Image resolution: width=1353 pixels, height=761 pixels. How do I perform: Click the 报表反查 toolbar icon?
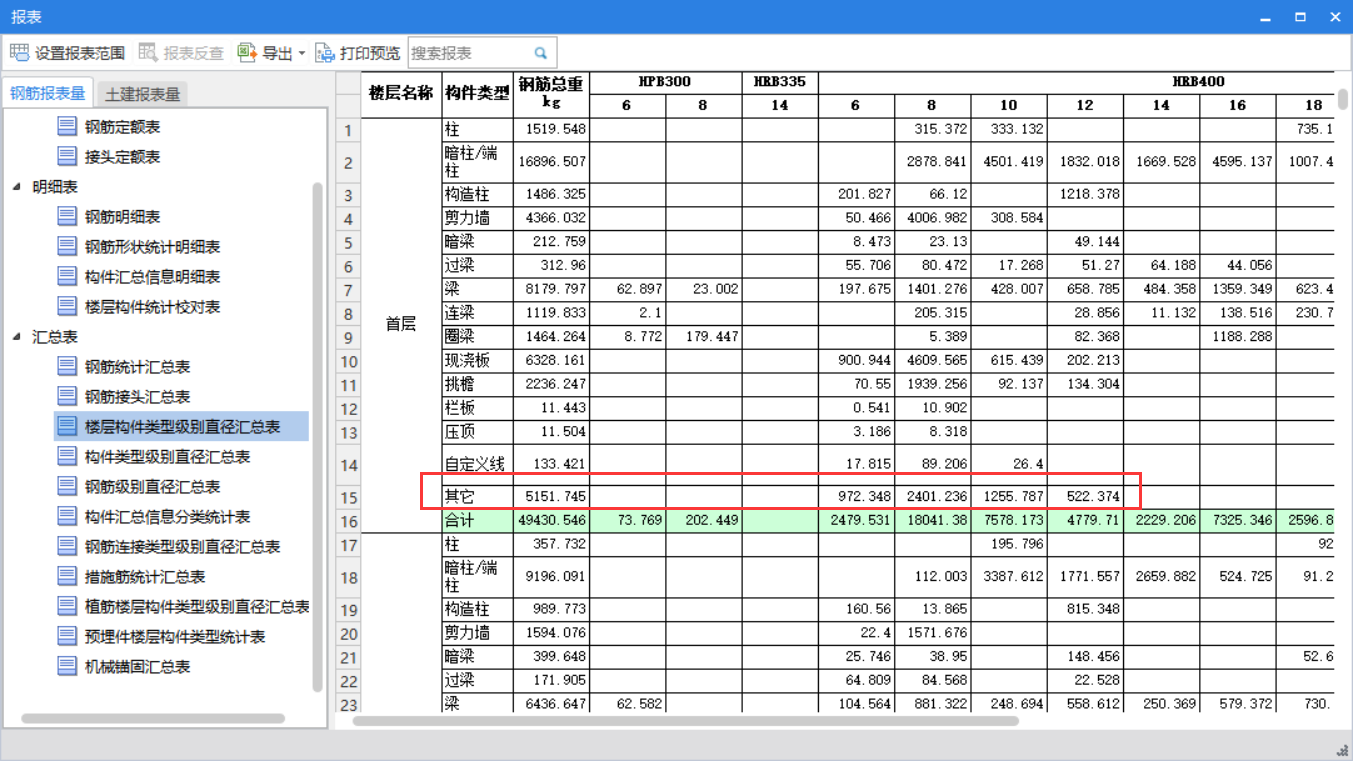point(148,53)
